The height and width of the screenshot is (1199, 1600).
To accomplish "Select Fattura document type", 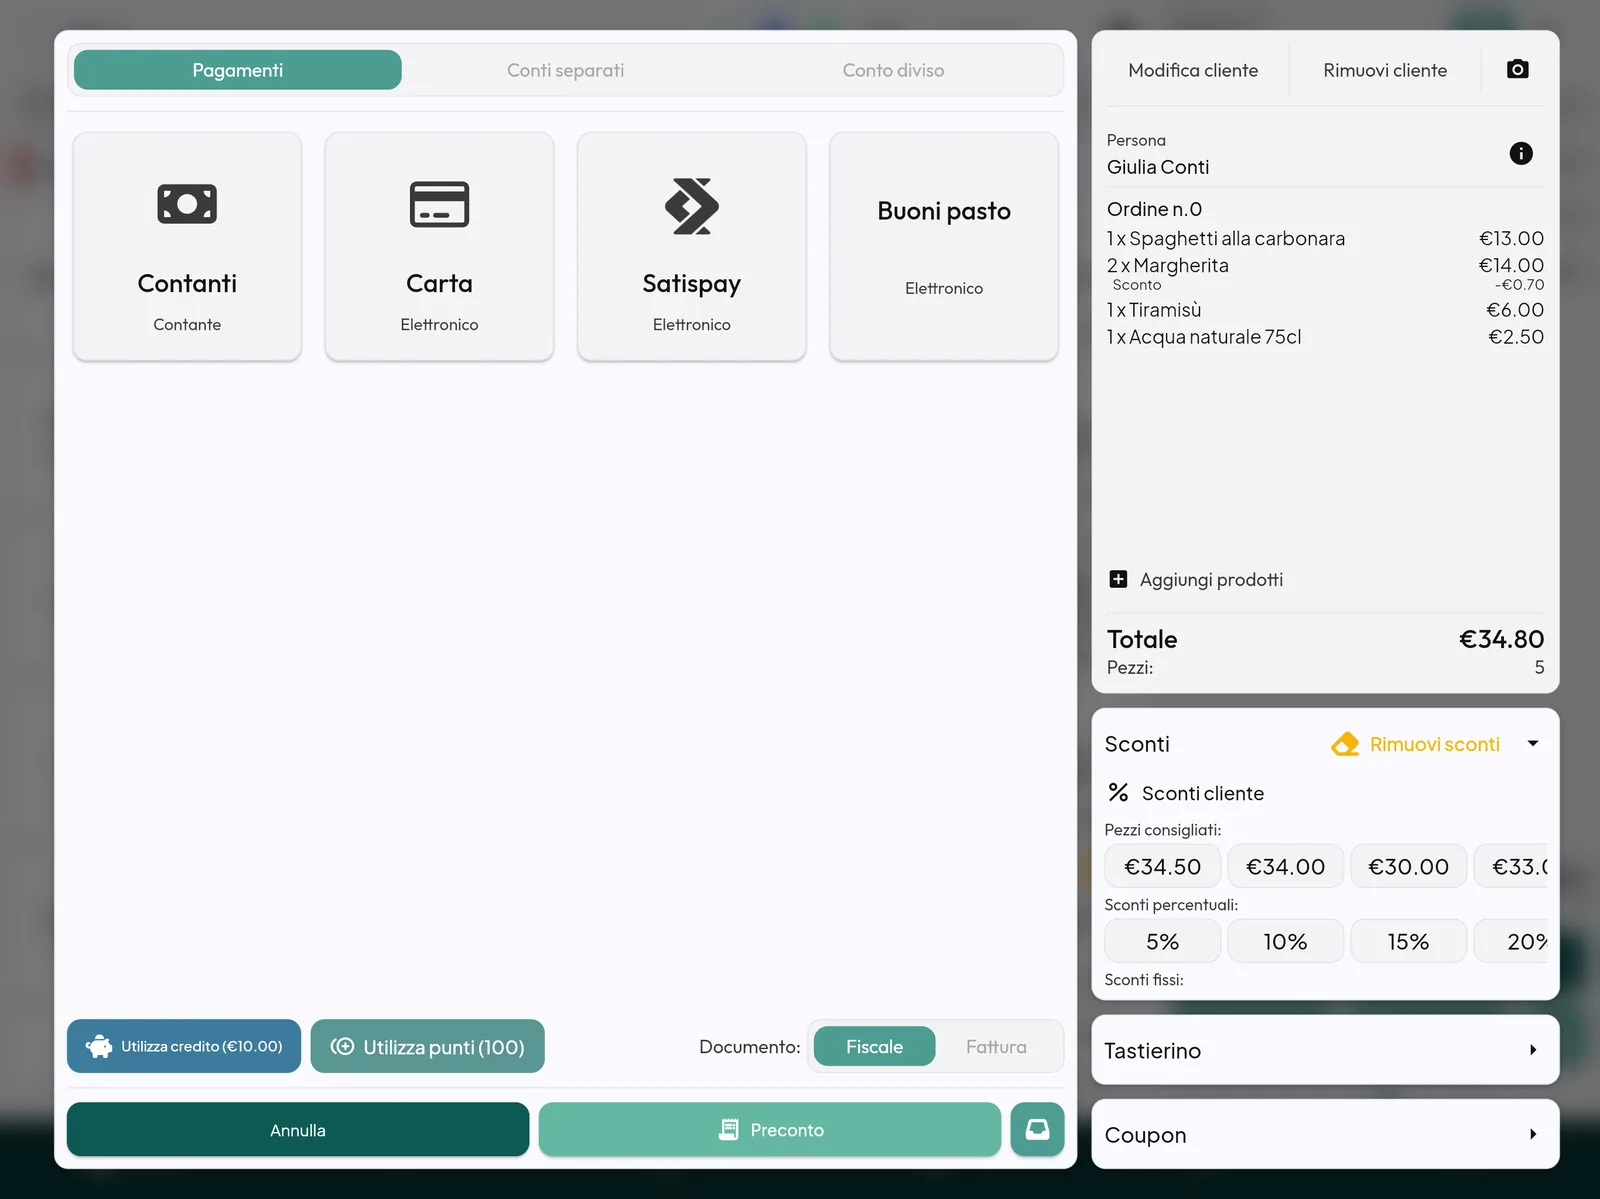I will coord(996,1046).
